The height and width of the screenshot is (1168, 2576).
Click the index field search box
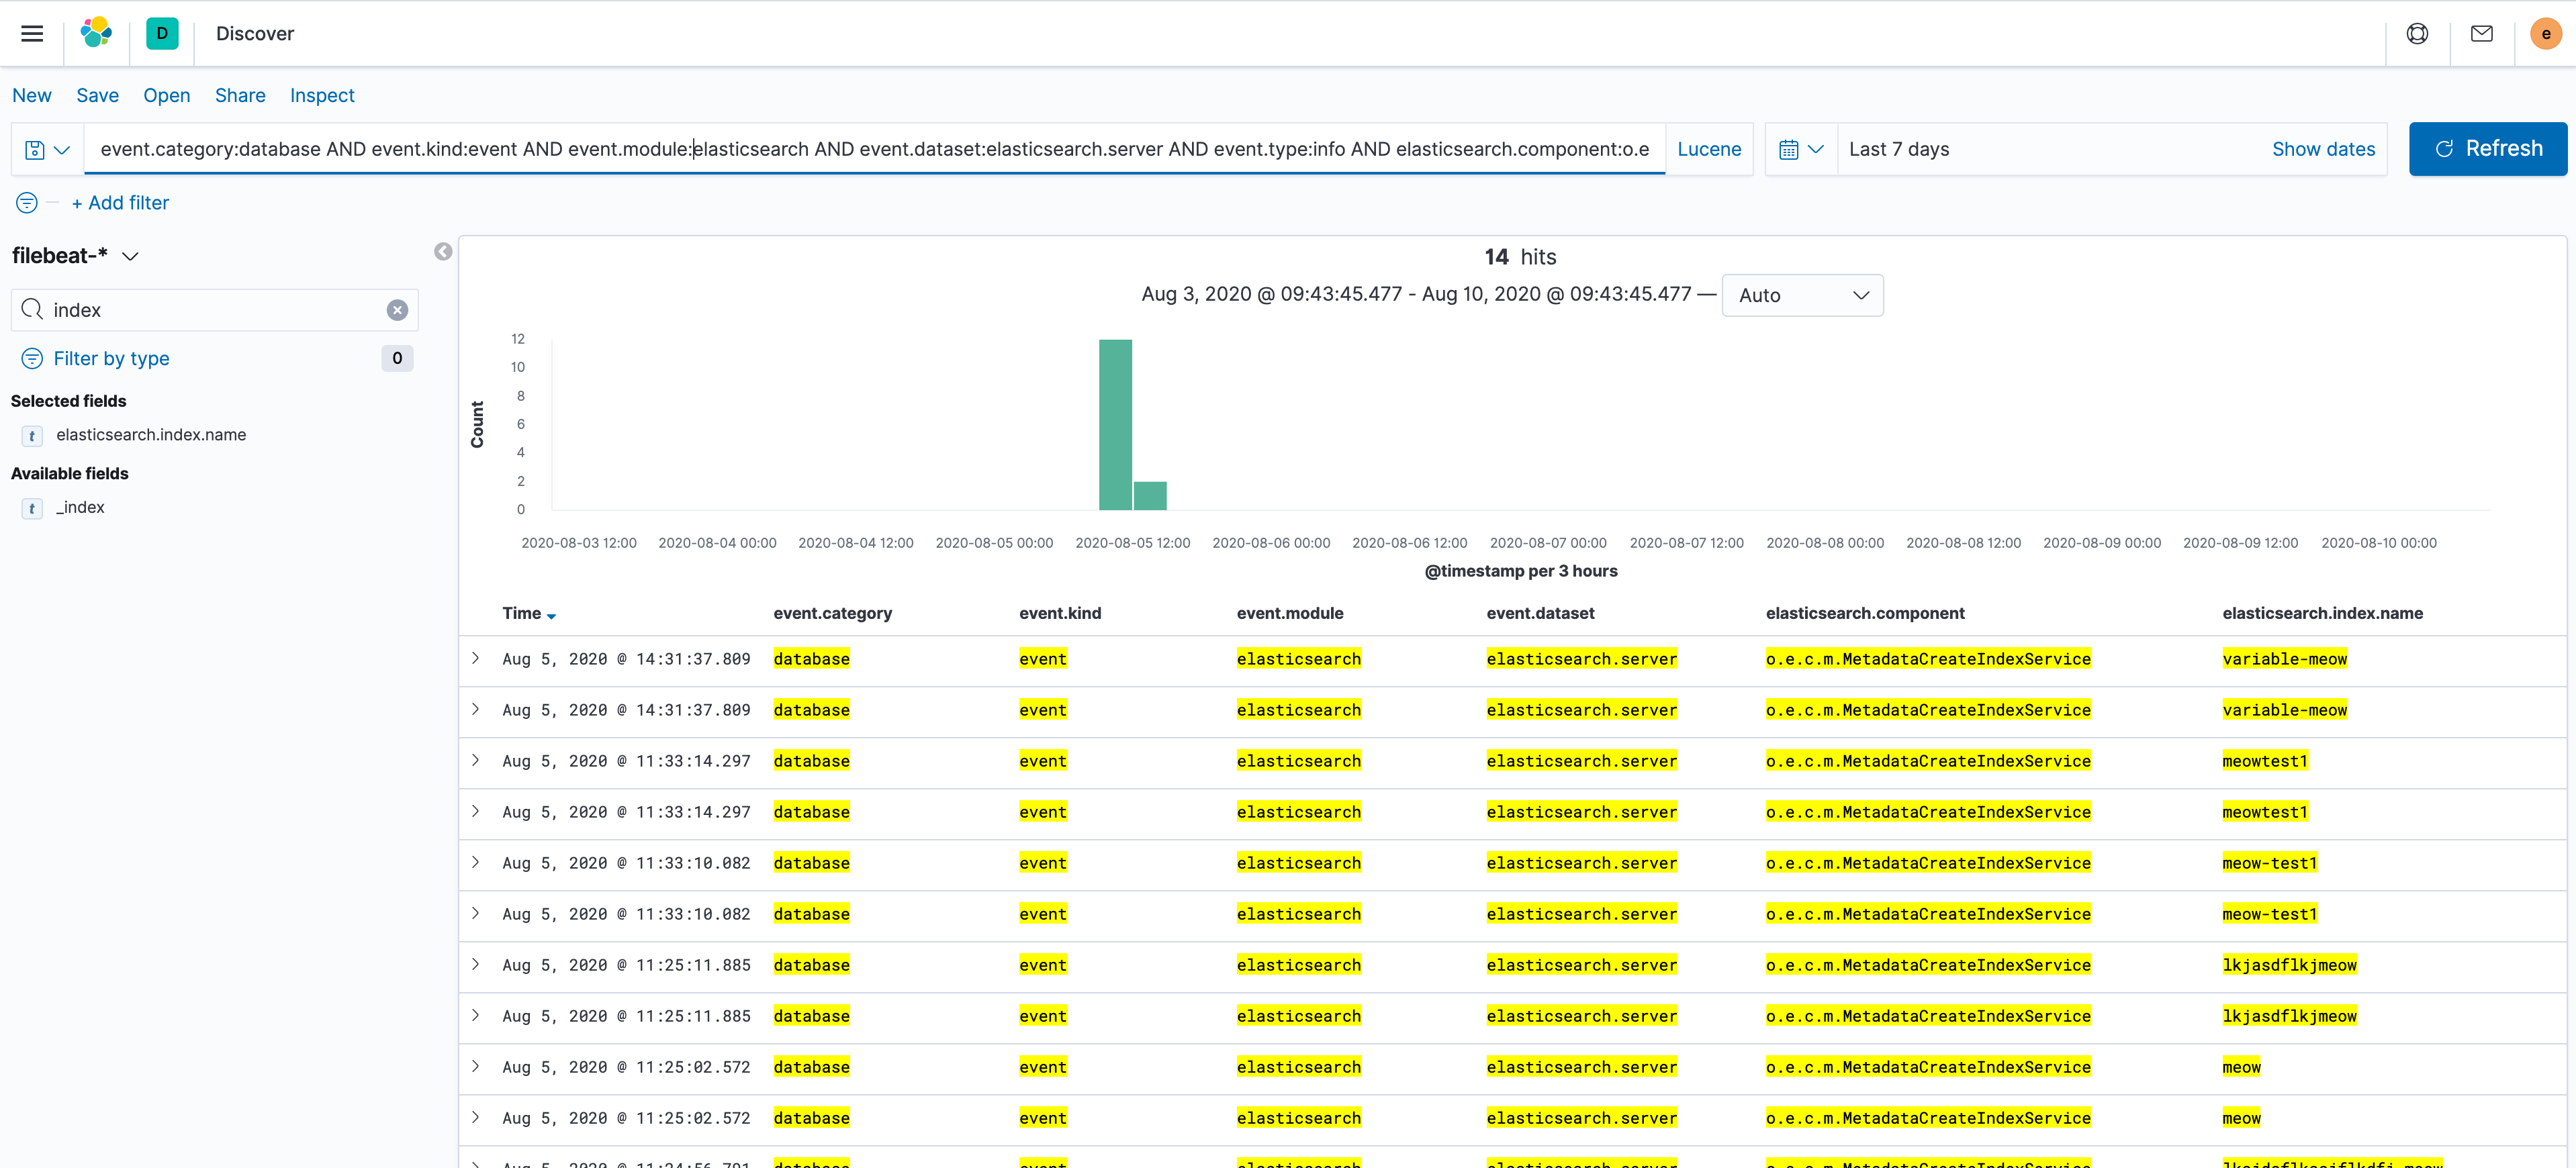(214, 310)
